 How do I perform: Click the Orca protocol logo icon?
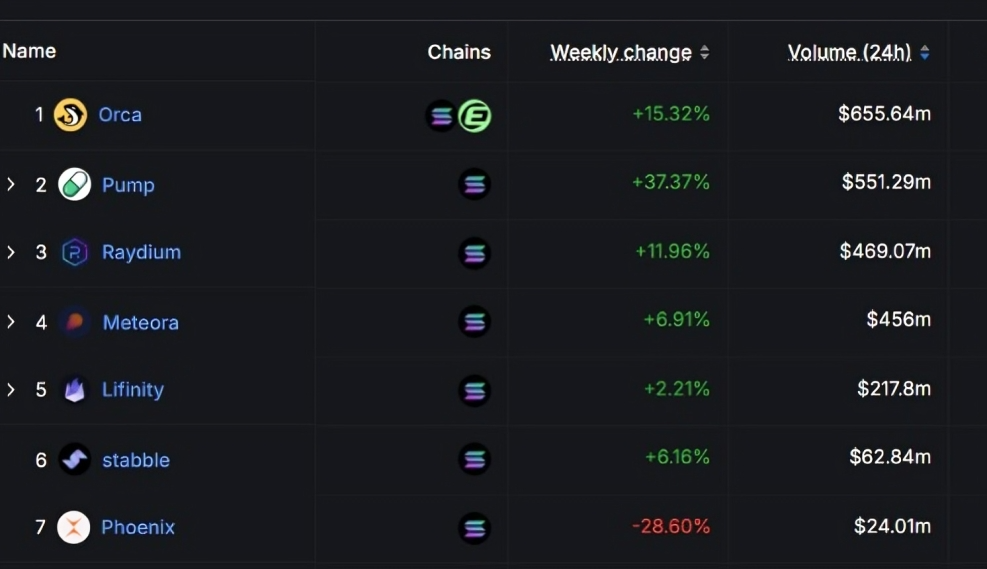coord(70,115)
